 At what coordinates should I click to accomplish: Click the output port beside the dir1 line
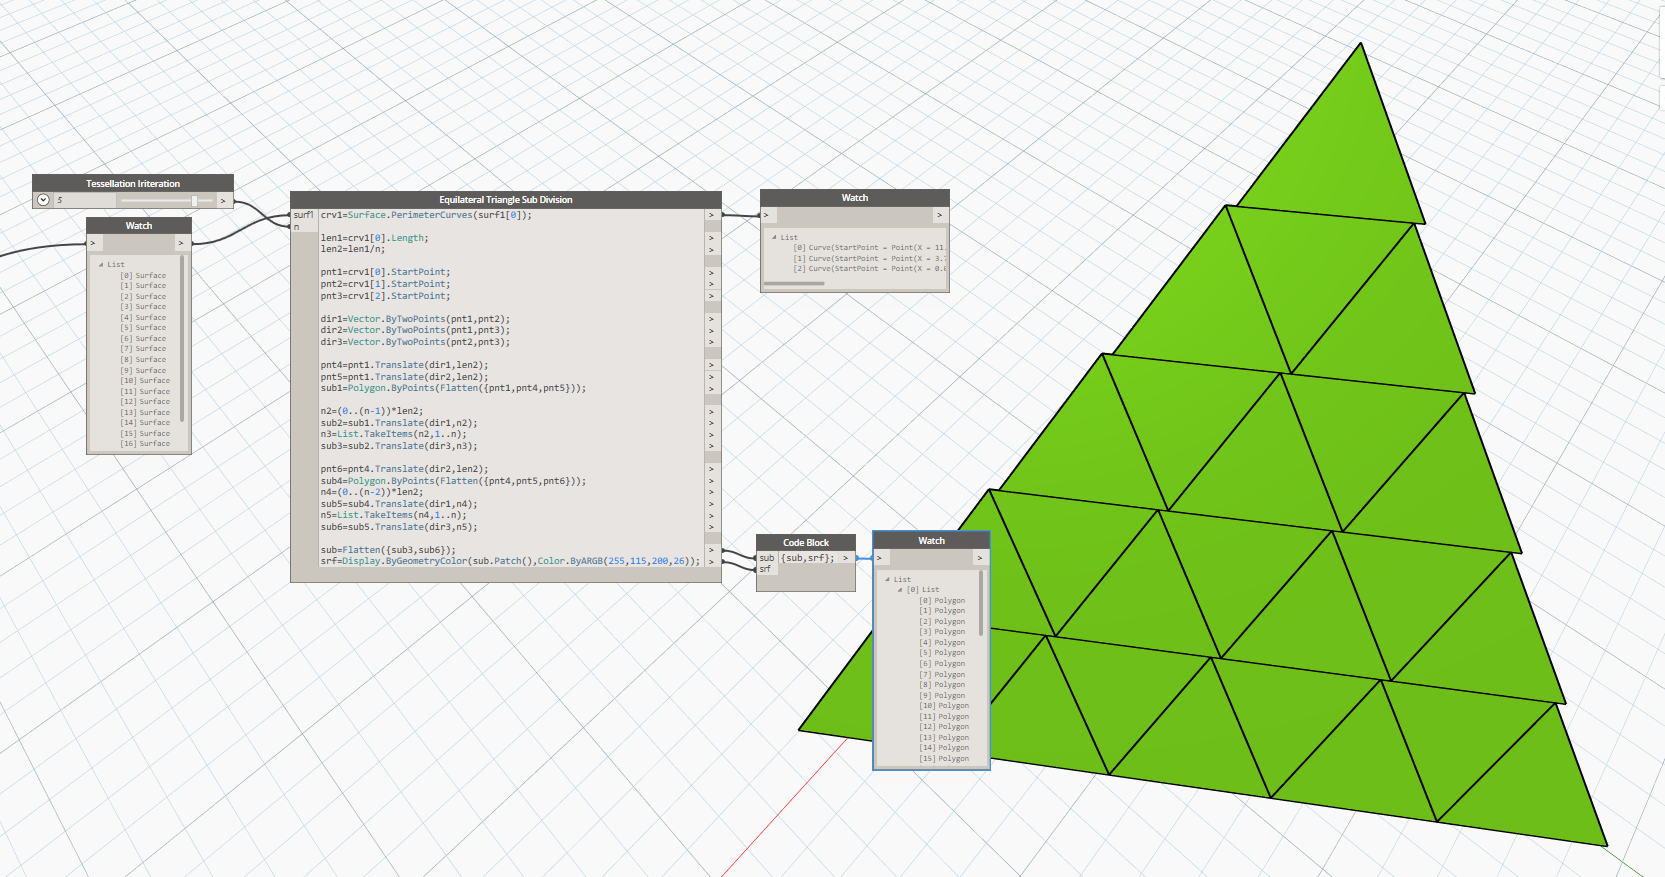711,319
